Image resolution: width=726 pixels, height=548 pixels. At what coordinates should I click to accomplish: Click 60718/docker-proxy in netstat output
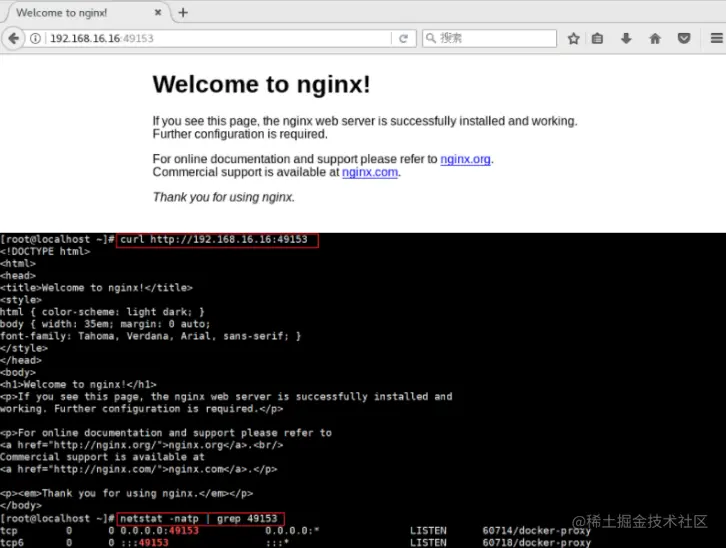[x=537, y=542]
